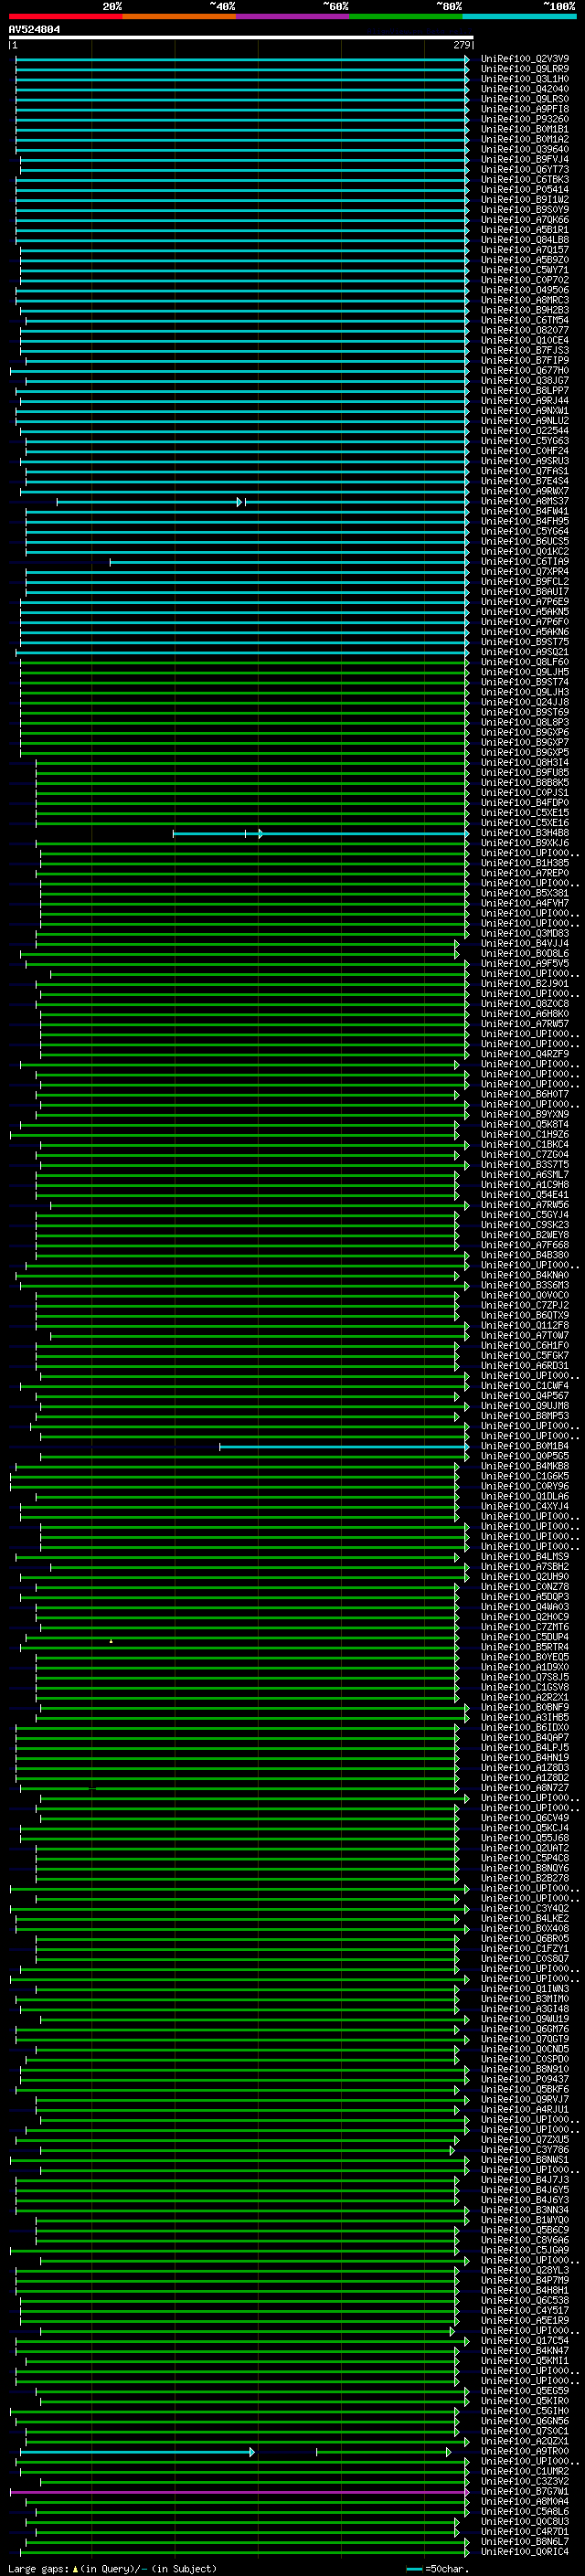Open the UniRef100_Q39640 hit label
This screenshot has height=2576, width=585.
pyautogui.click(x=525, y=150)
